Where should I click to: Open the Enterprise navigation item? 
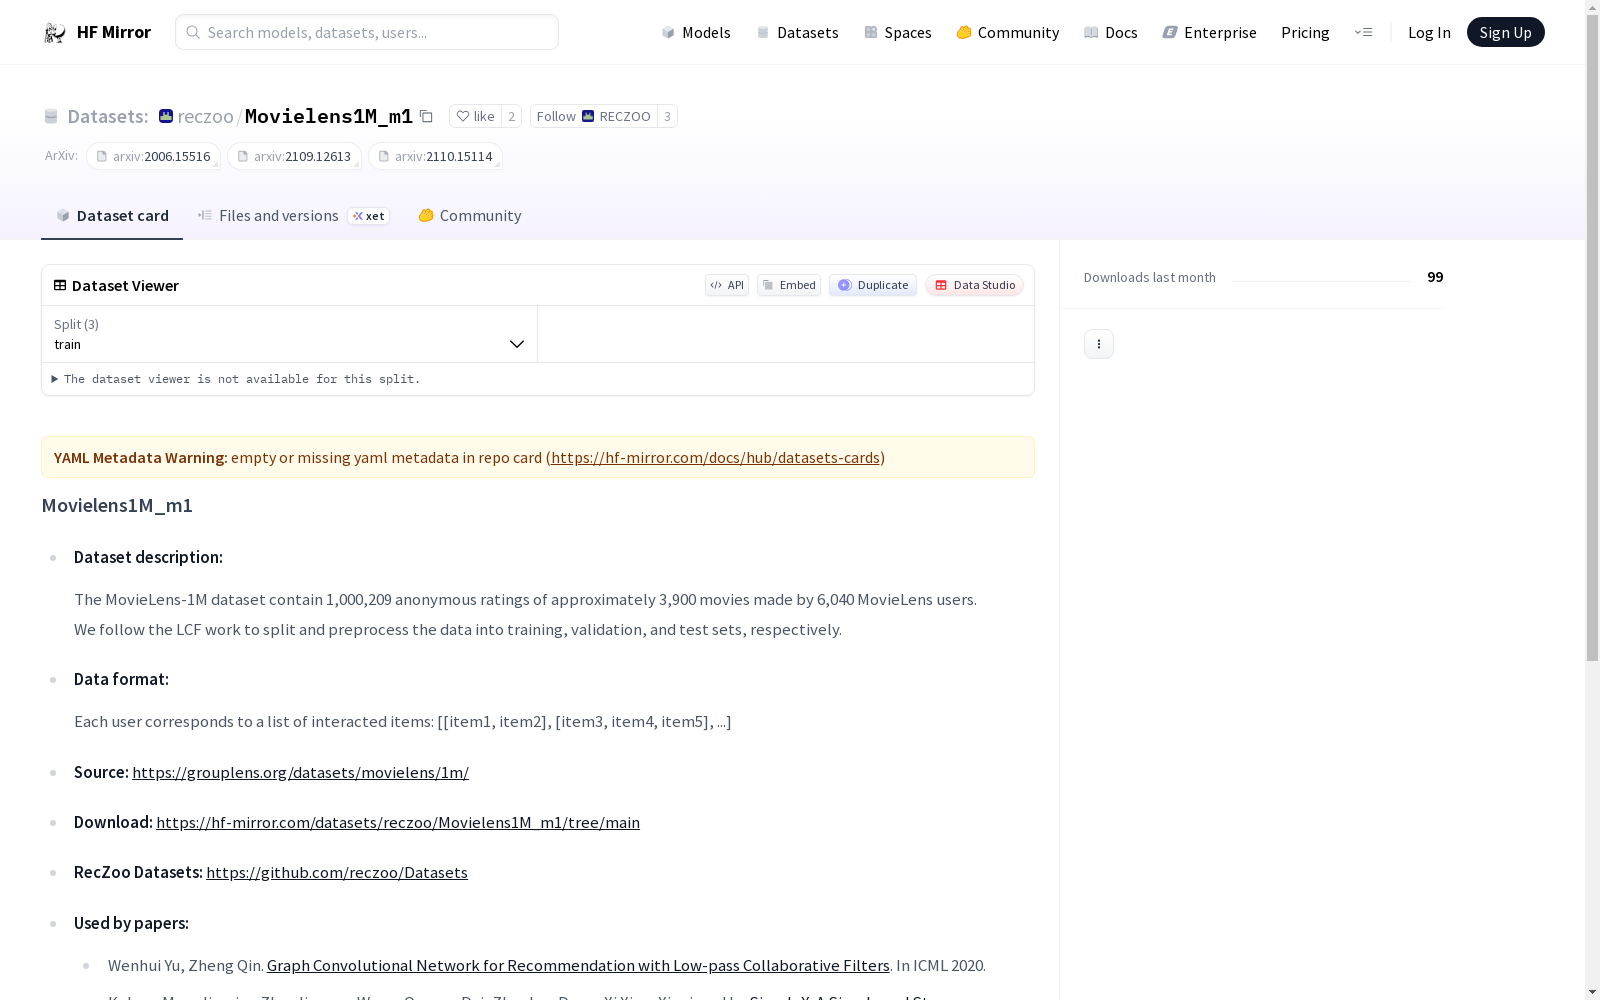point(1209,32)
